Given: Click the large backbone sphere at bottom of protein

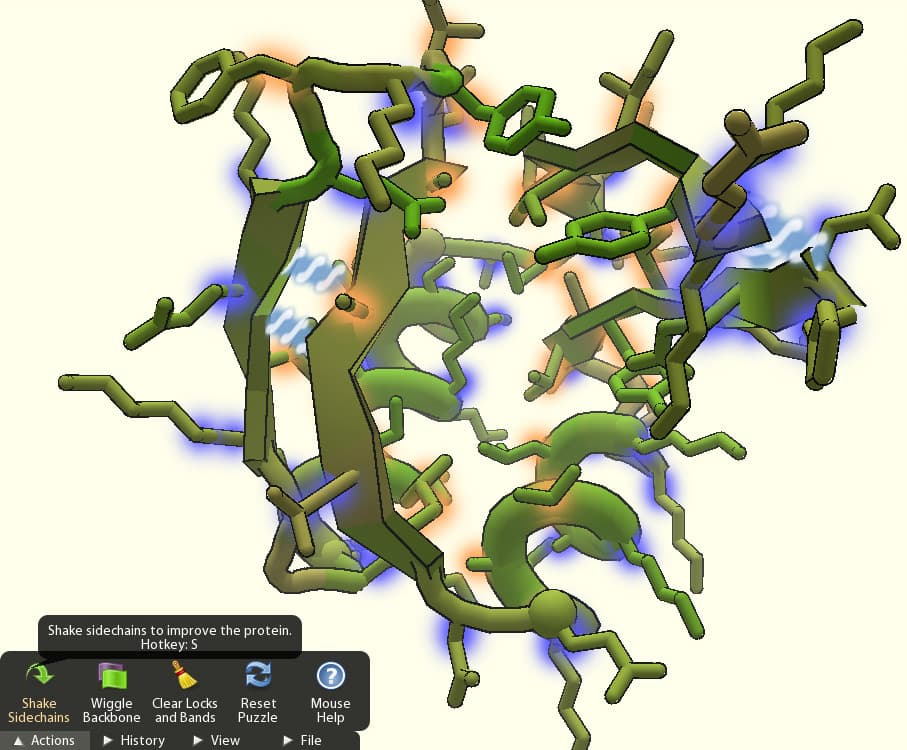Looking at the screenshot, I should [551, 609].
